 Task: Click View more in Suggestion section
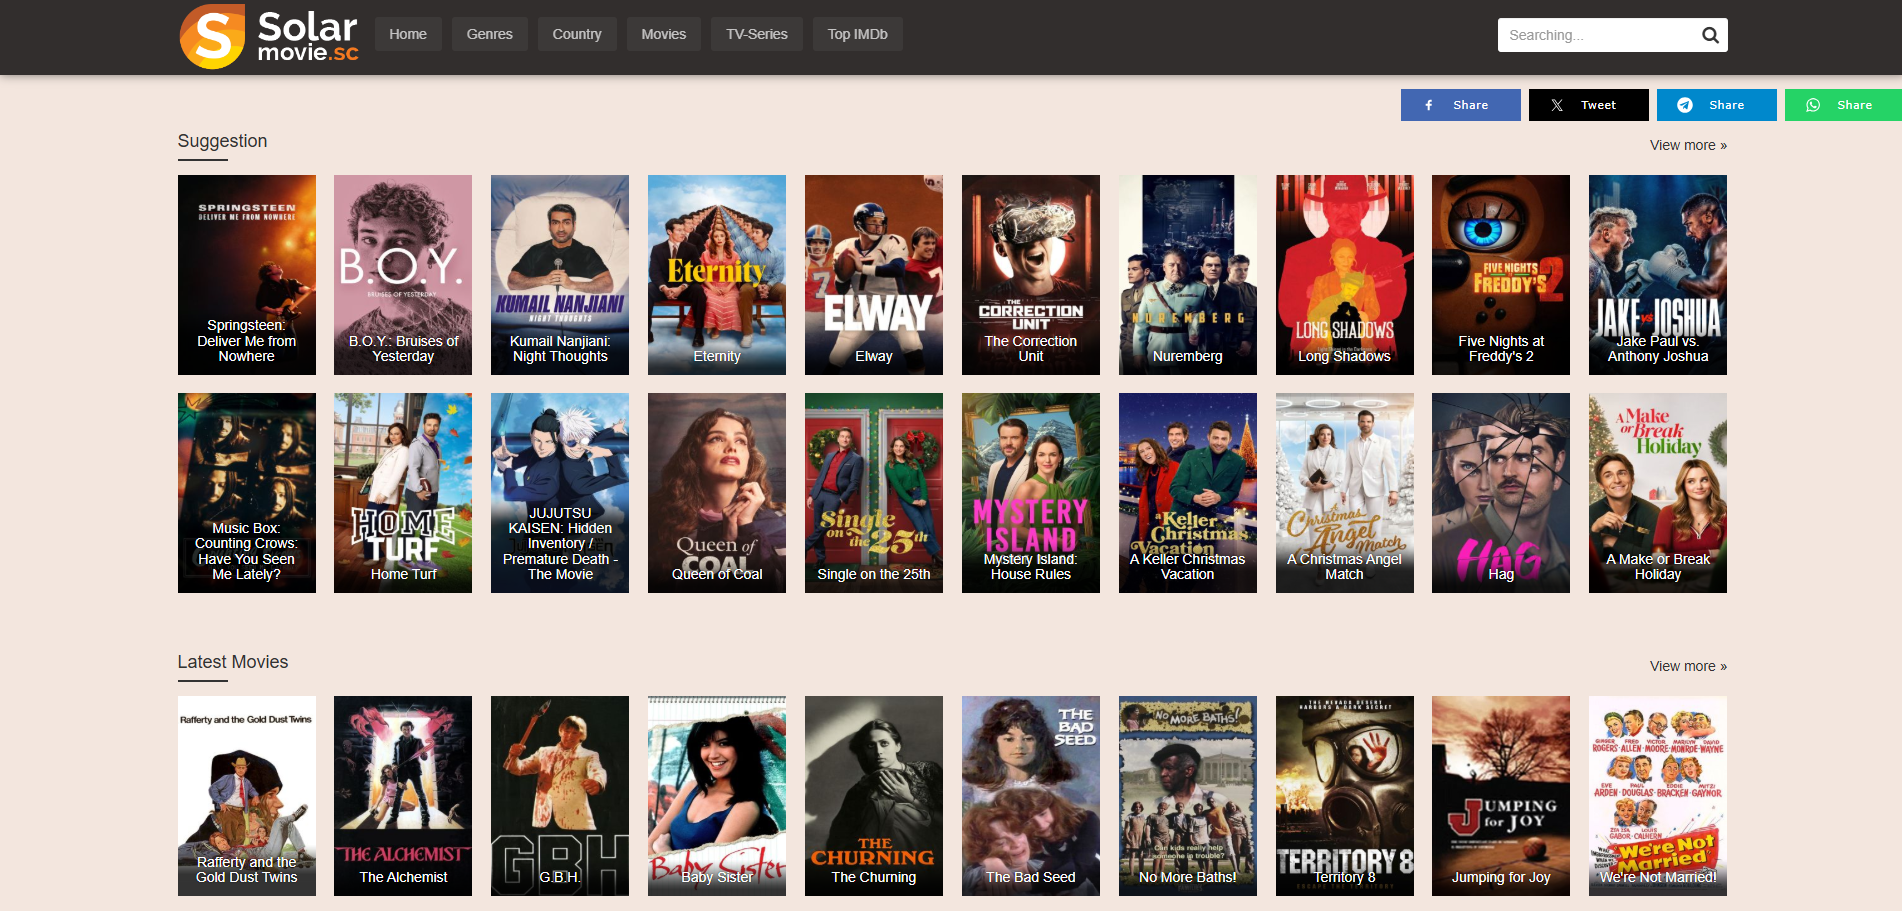pos(1687,145)
